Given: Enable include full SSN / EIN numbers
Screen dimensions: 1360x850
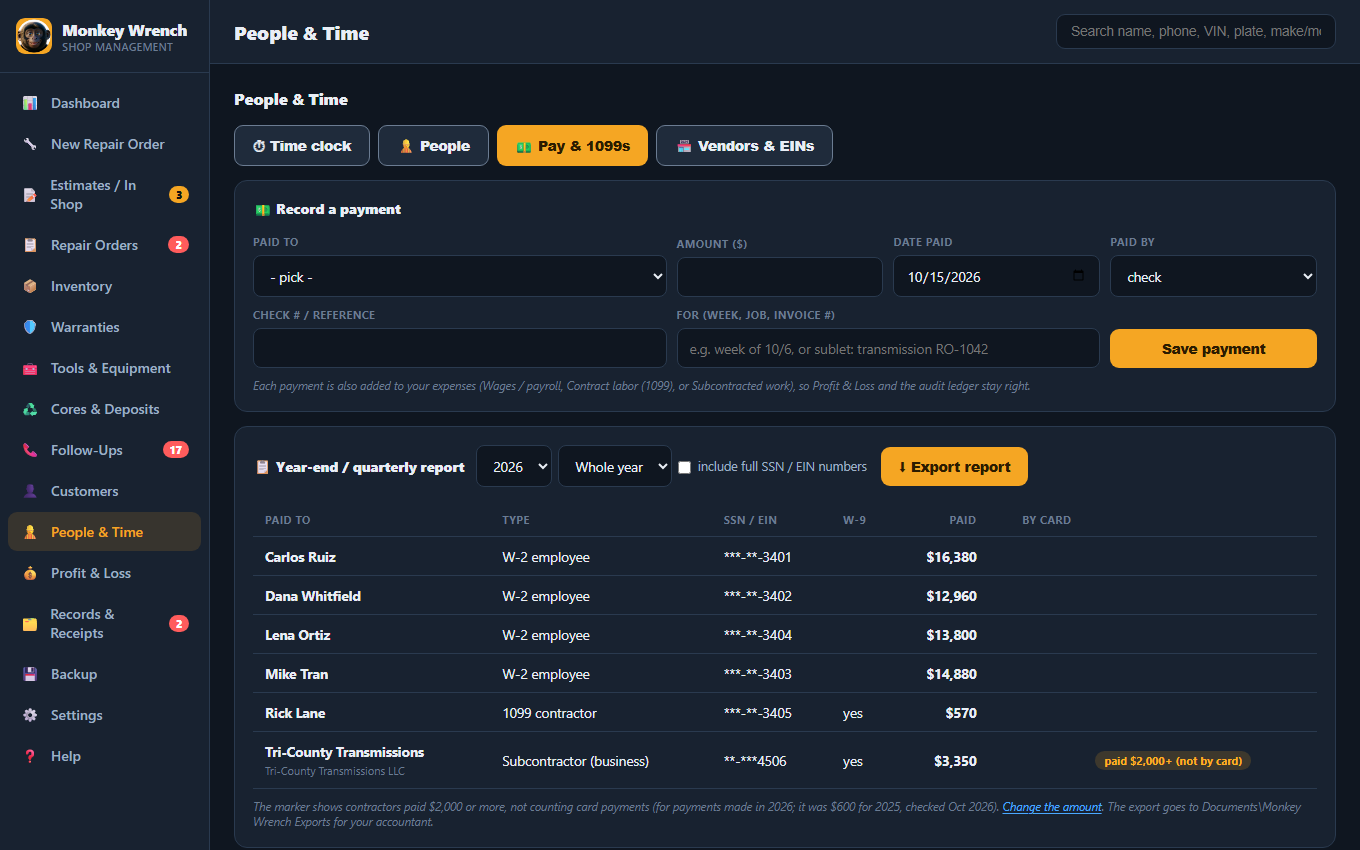Looking at the screenshot, I should click(x=685, y=467).
